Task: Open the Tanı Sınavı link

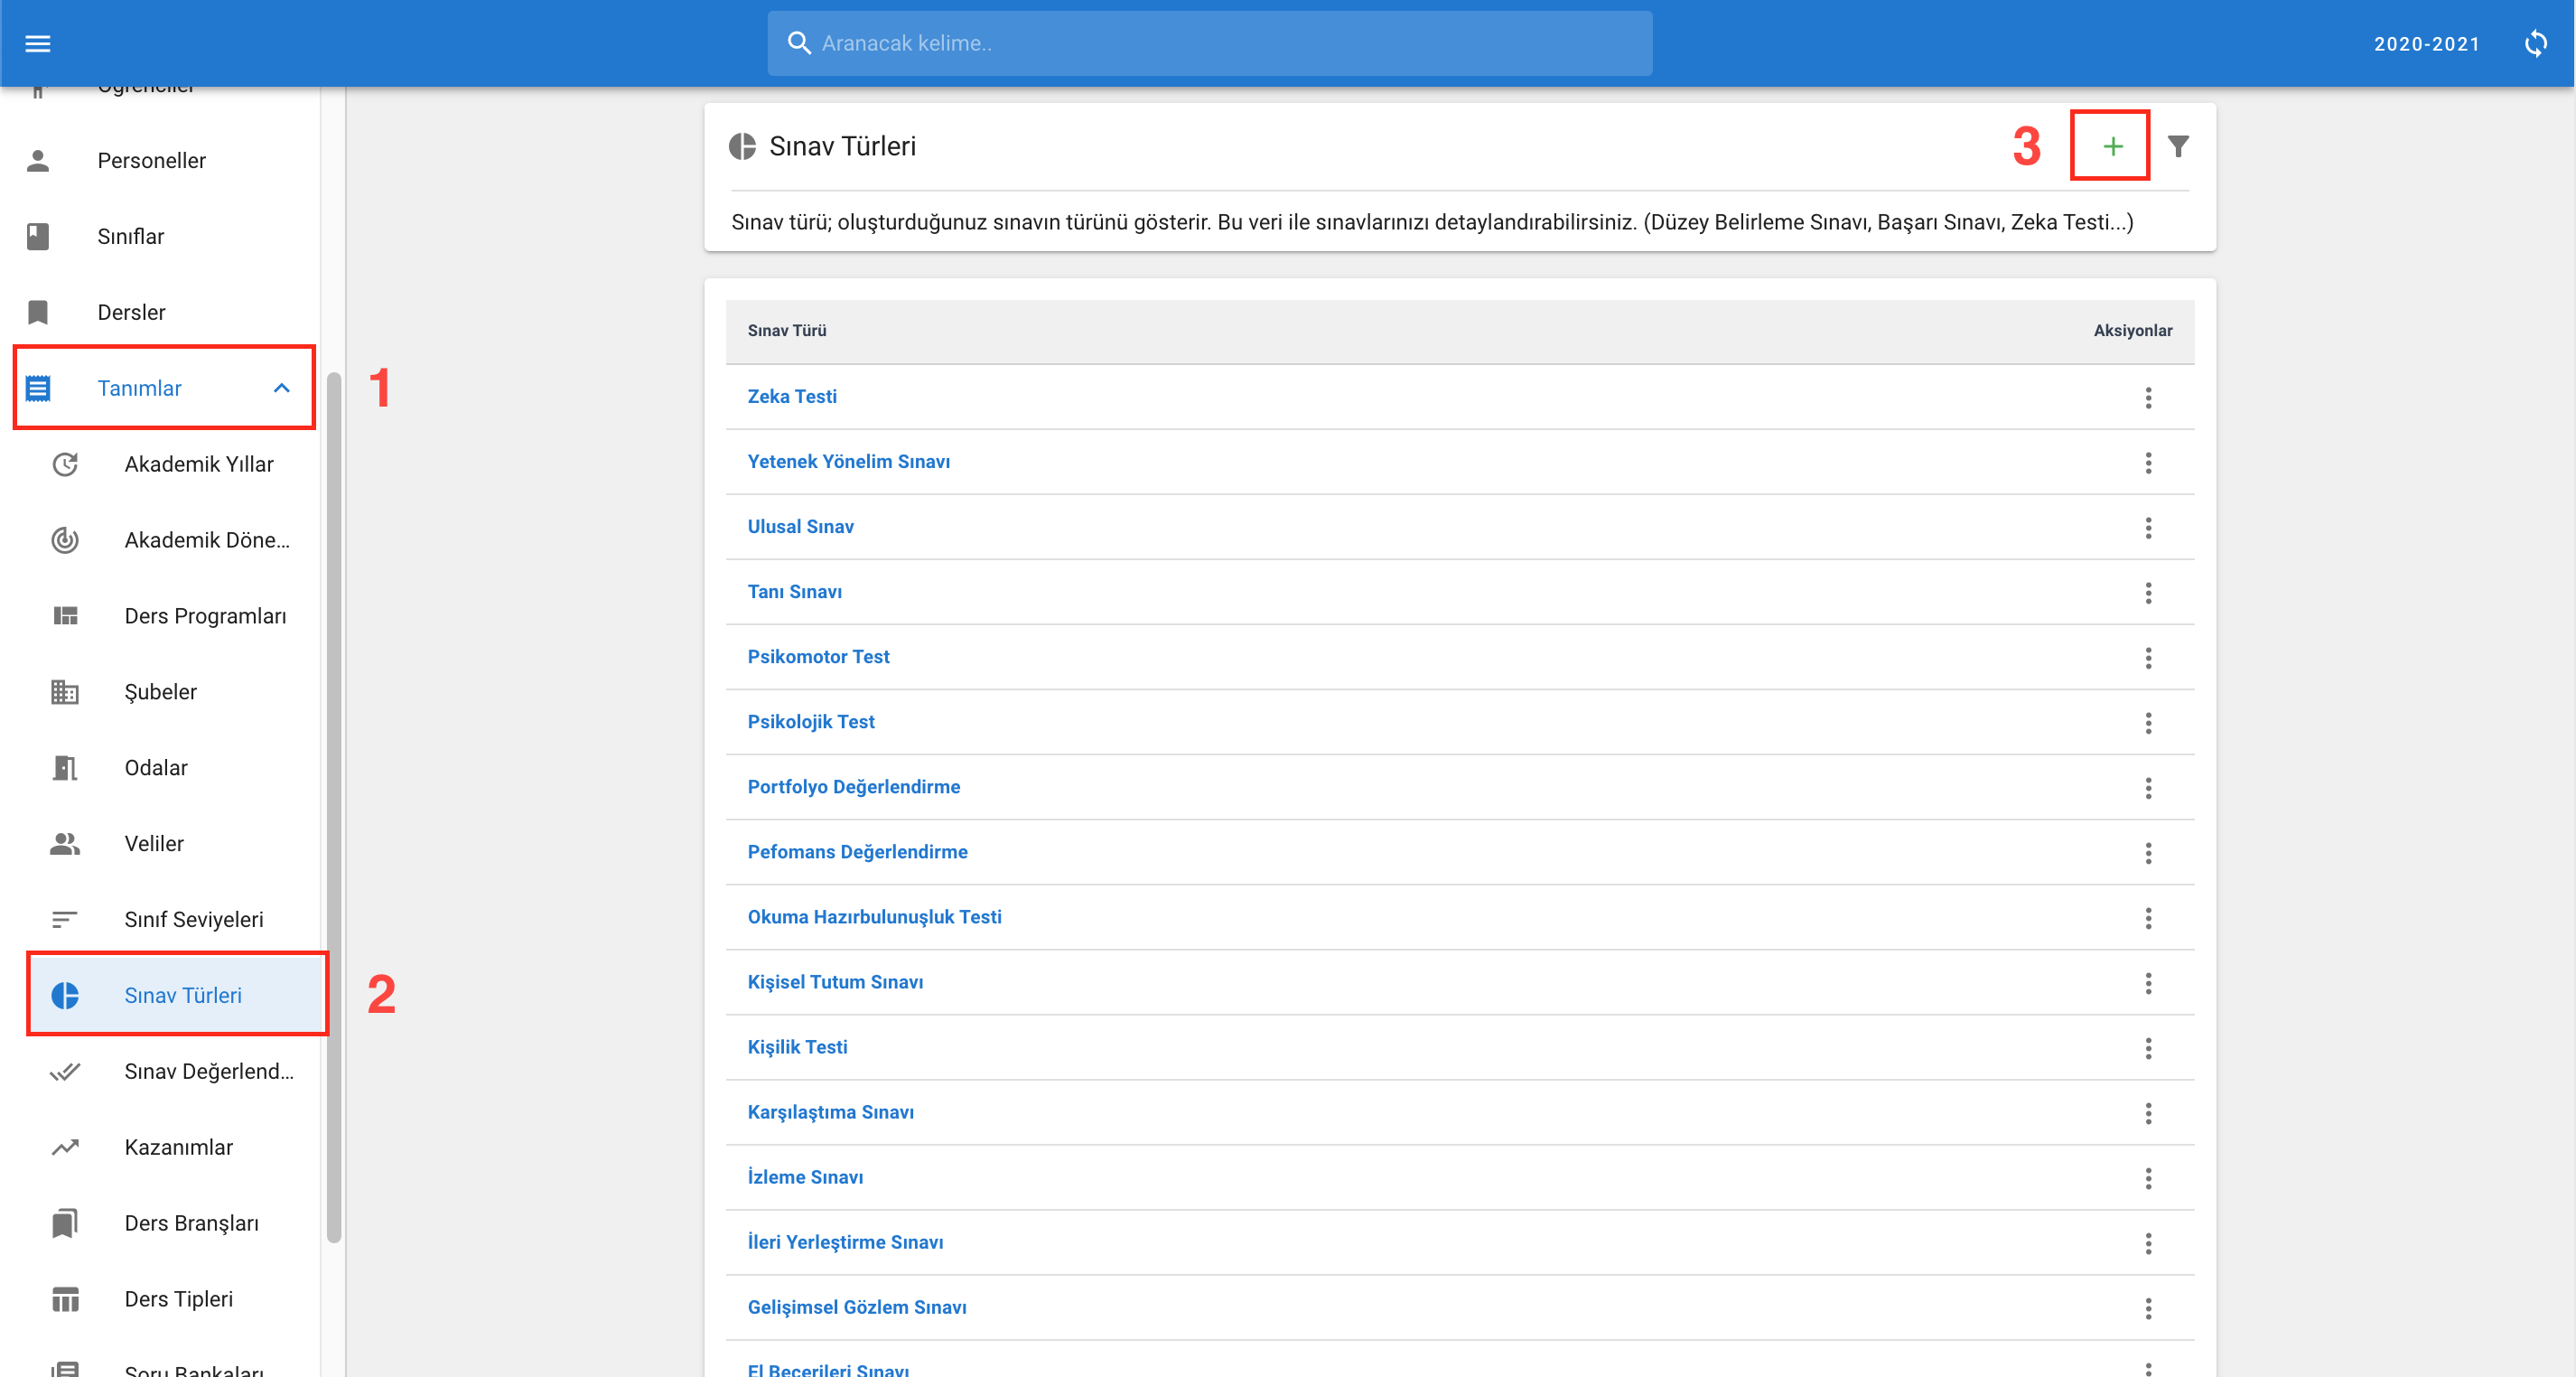Action: tap(795, 591)
